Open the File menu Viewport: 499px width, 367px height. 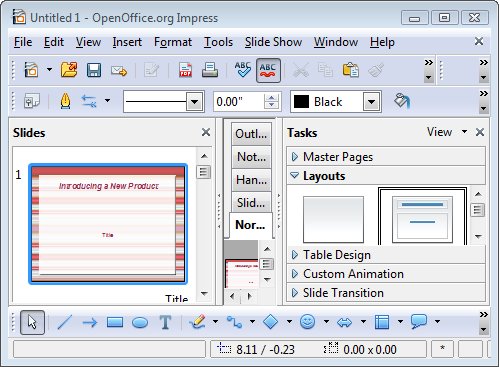[23, 42]
